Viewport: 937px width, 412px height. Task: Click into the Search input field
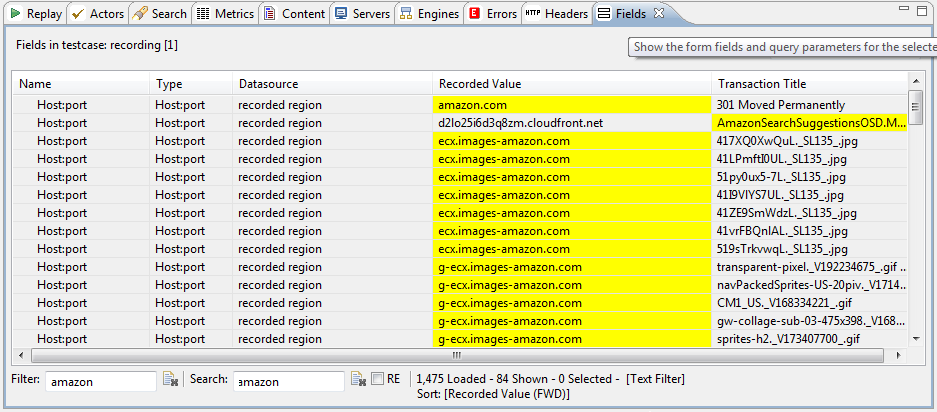coord(289,382)
